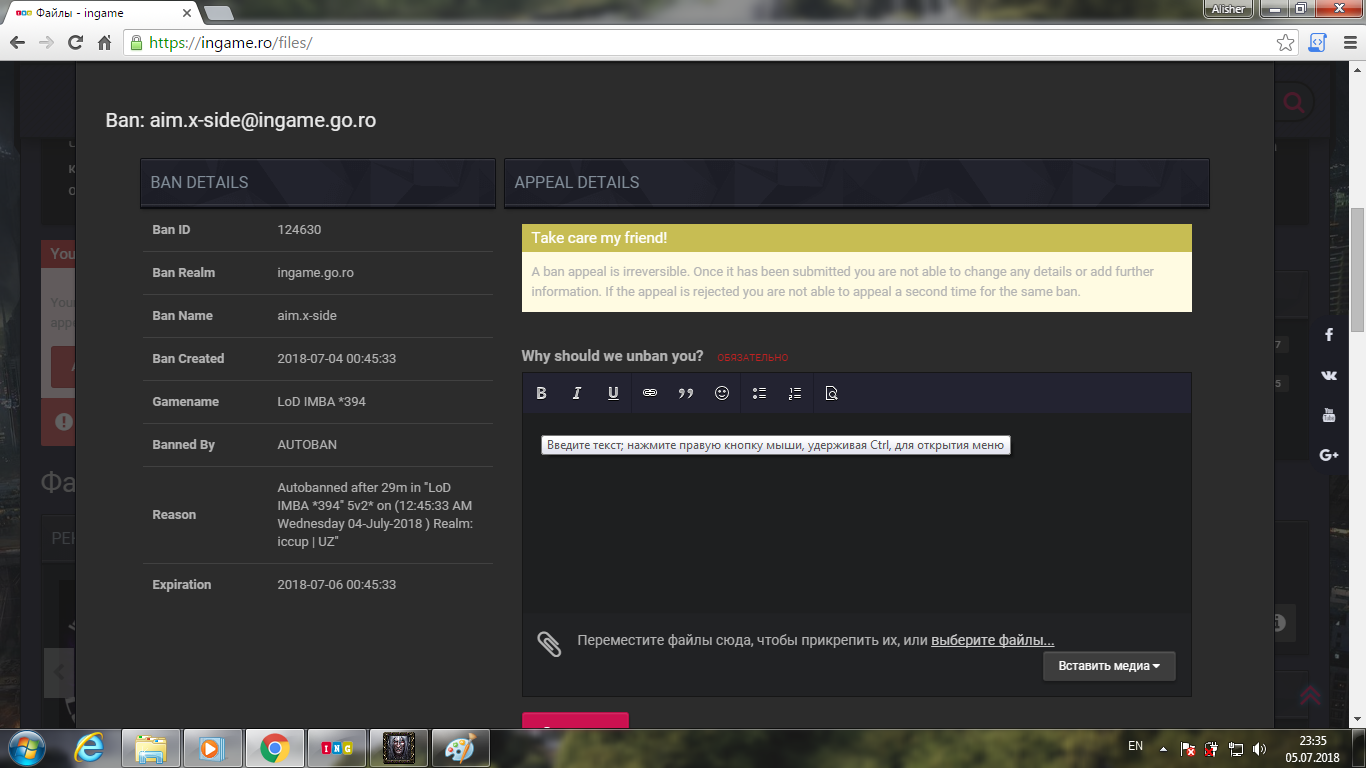
Task: Insert a quote block in the editor
Action: 686,393
